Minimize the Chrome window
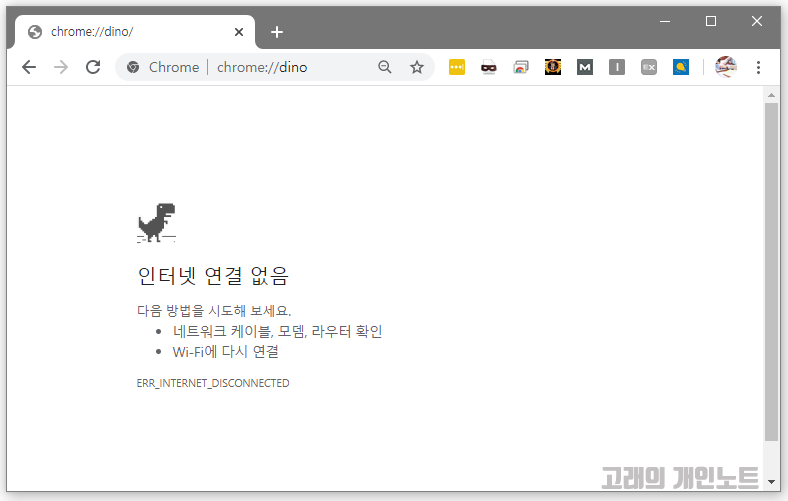Viewport: 788px width, 501px height. pos(665,21)
